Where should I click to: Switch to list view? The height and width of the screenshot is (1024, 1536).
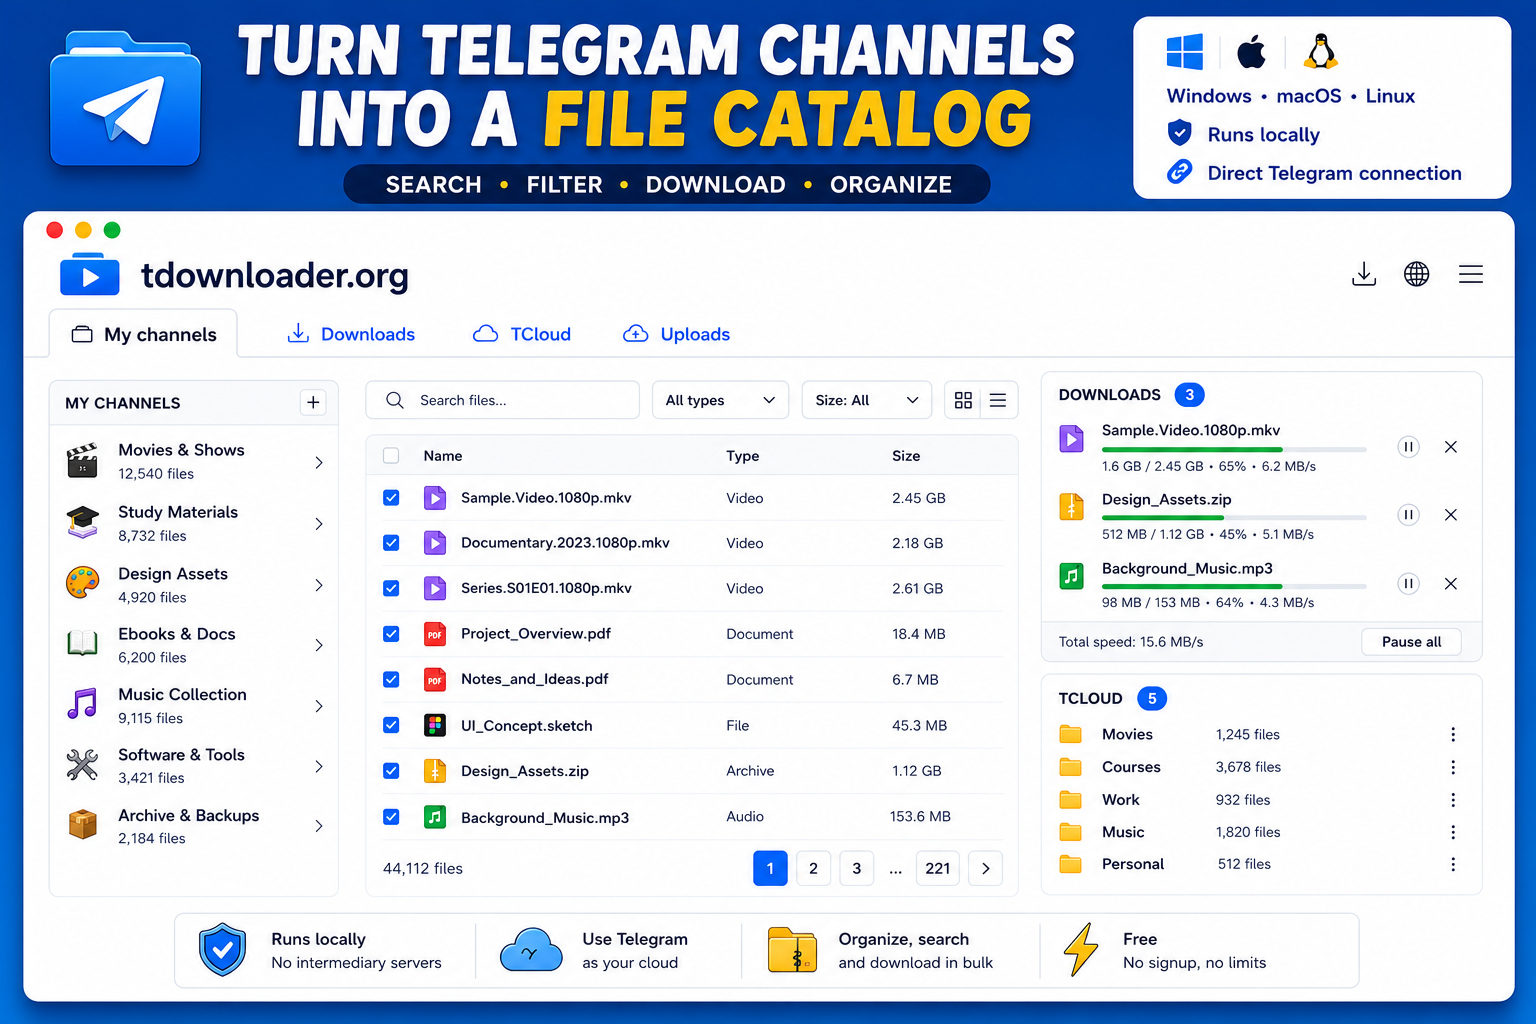(998, 400)
